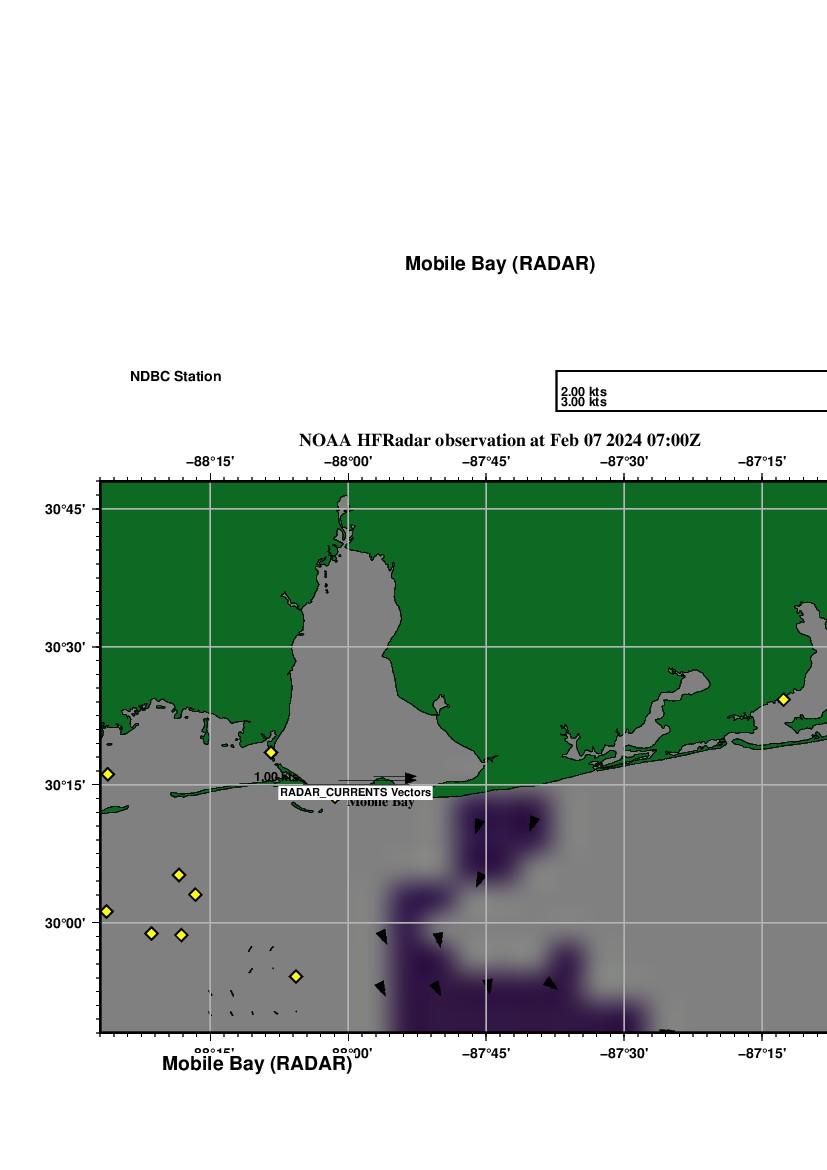Click the top Mobile Bay (RADAR) title
Viewport: 827px width, 1170px height.
click(499, 264)
